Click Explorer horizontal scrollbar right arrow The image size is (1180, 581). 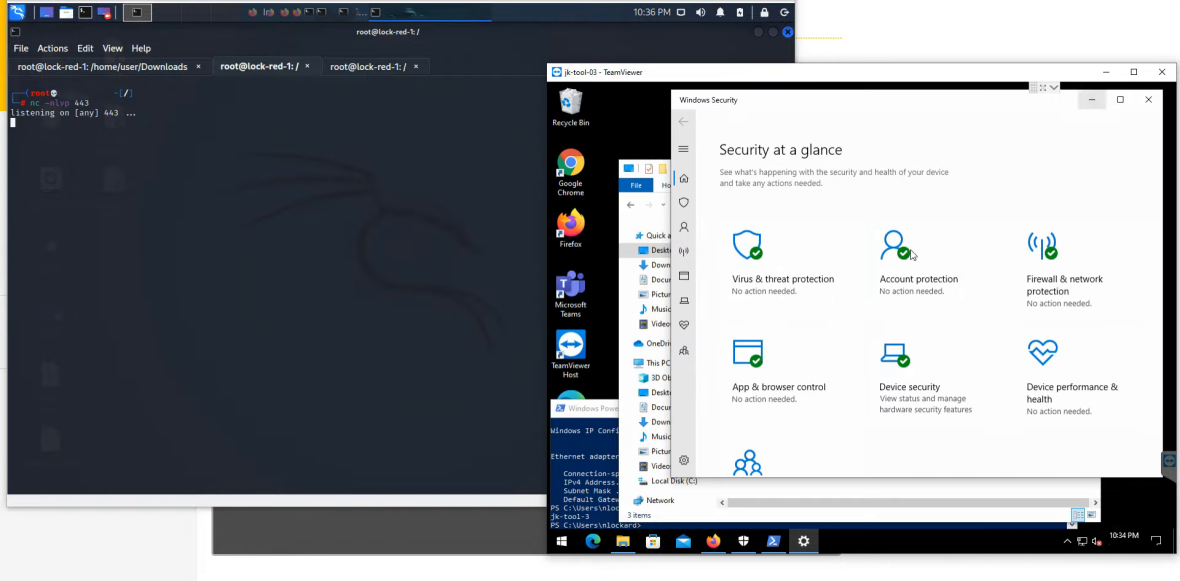[x=1093, y=502]
